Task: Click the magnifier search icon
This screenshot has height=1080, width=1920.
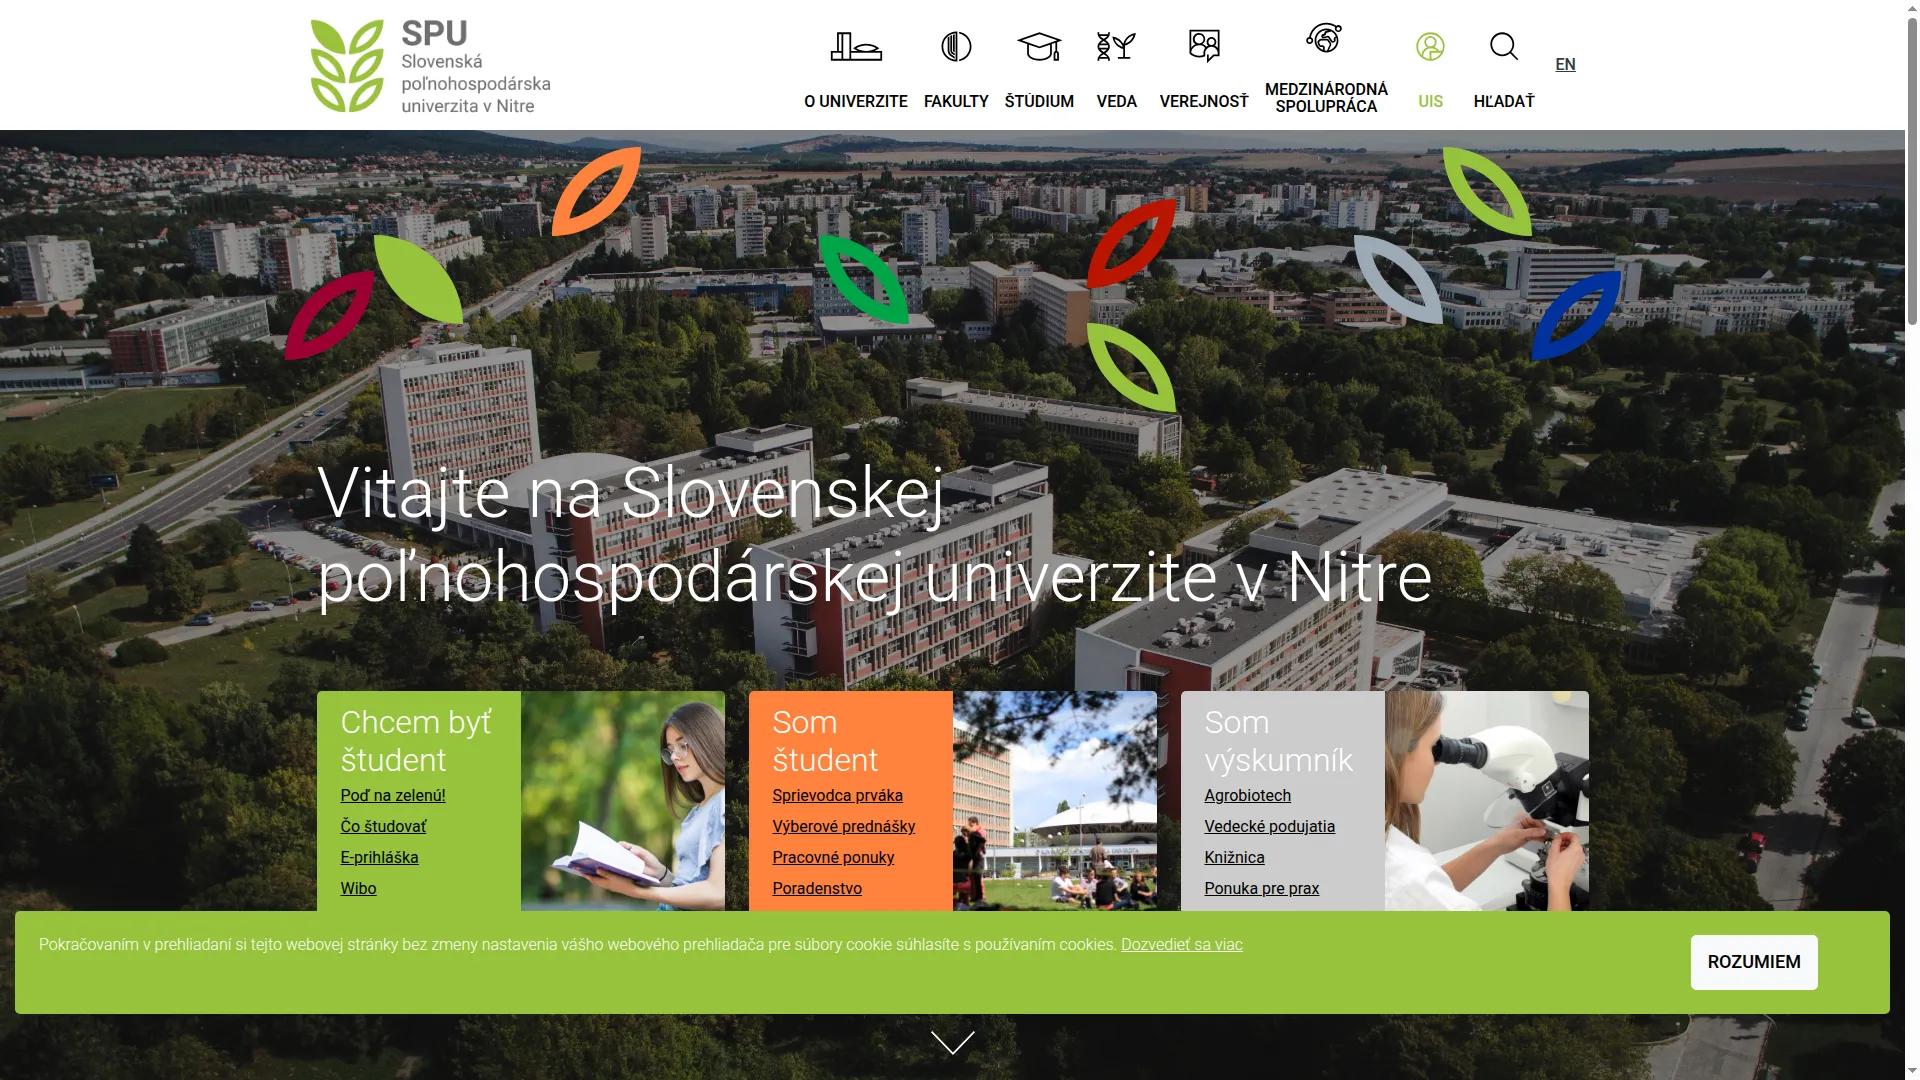Action: point(1504,46)
